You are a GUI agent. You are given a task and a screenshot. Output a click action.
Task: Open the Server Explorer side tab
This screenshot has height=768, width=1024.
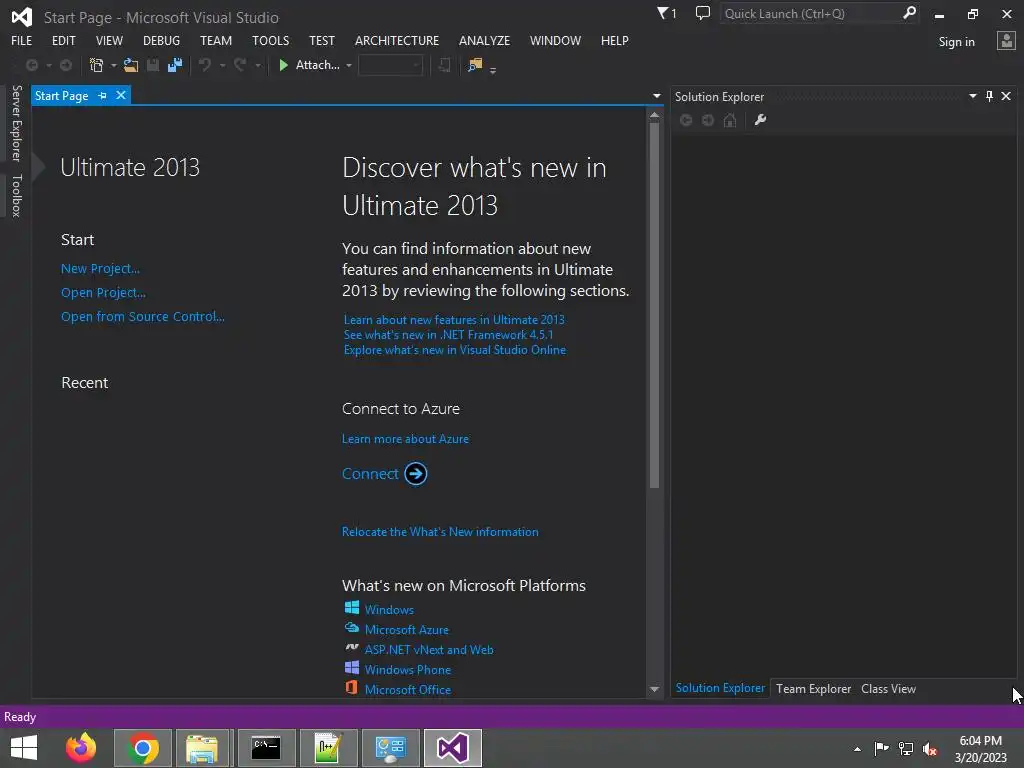16,123
